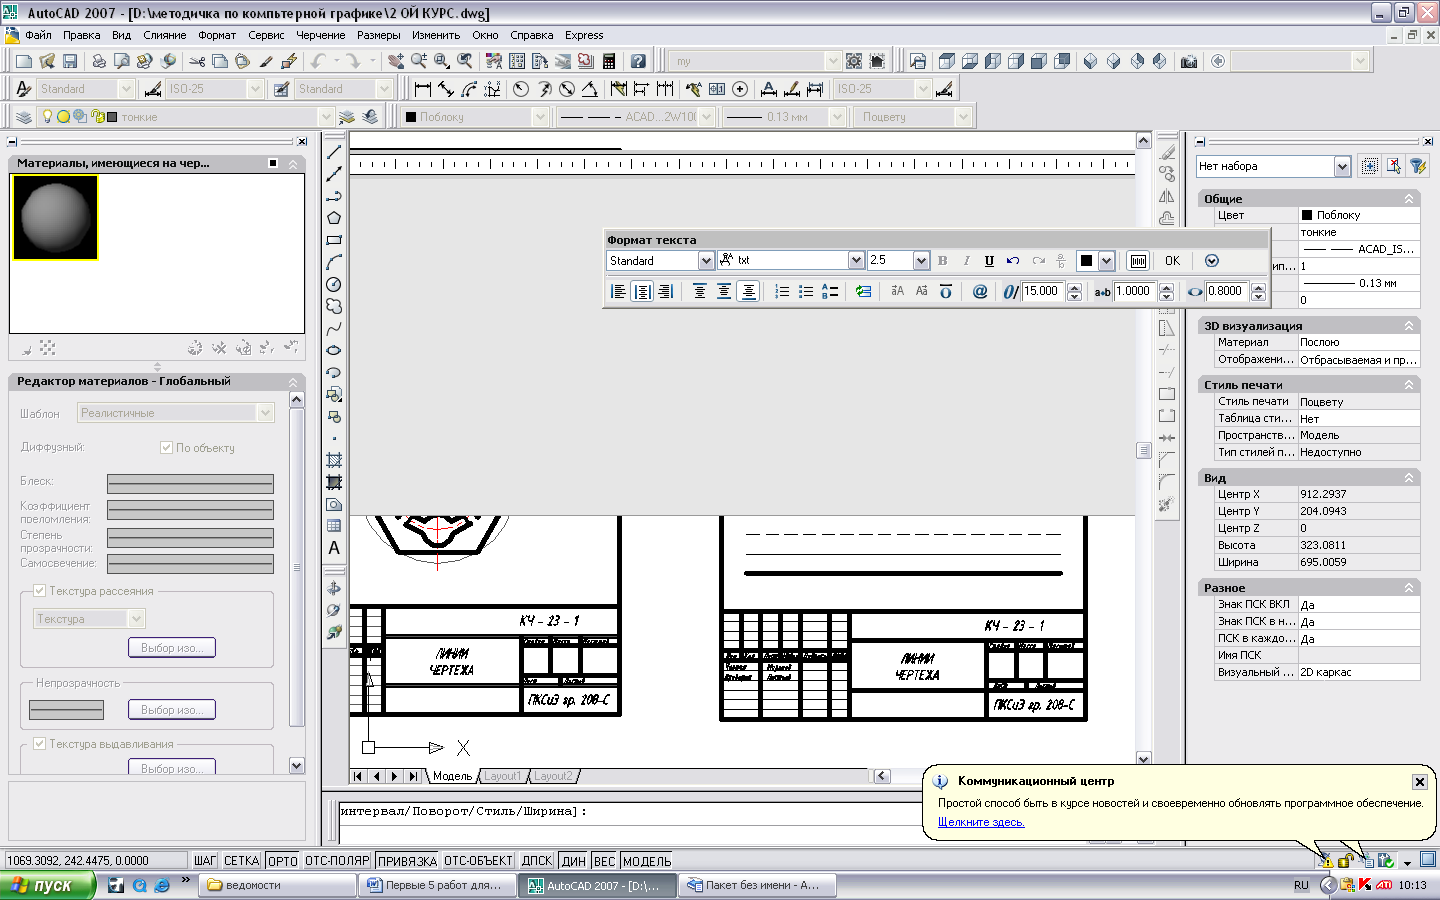Click the Save icon in the top toolbar

70,61
